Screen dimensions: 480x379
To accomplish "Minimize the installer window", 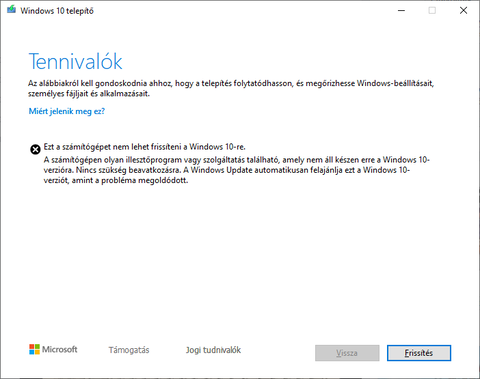I will [x=401, y=10].
